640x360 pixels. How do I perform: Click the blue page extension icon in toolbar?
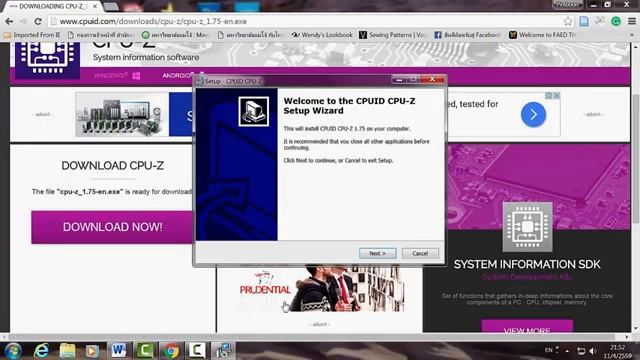click(584, 21)
